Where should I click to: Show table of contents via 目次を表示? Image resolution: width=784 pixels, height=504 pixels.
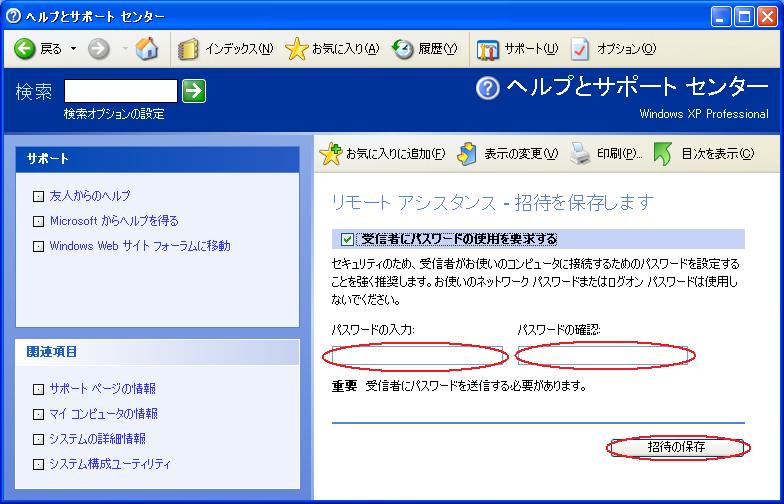[664, 154]
